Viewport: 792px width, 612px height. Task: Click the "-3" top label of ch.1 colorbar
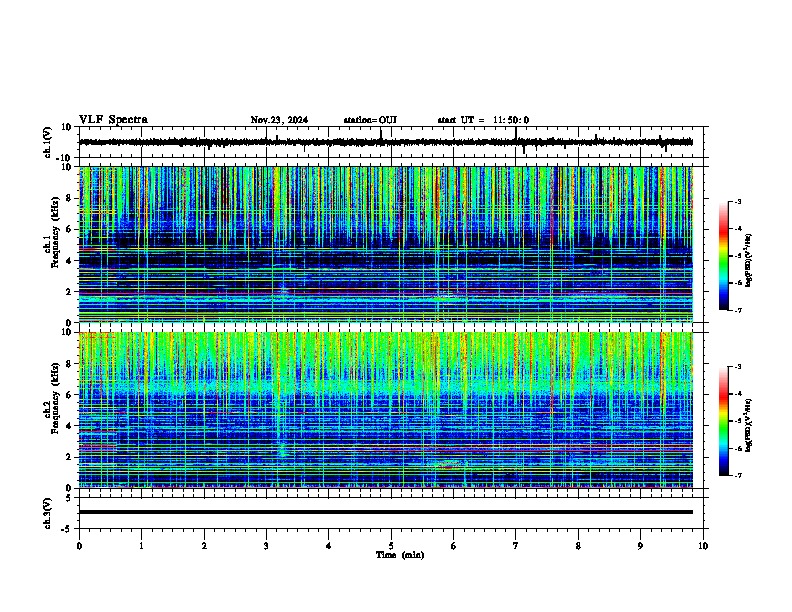pyautogui.click(x=738, y=202)
